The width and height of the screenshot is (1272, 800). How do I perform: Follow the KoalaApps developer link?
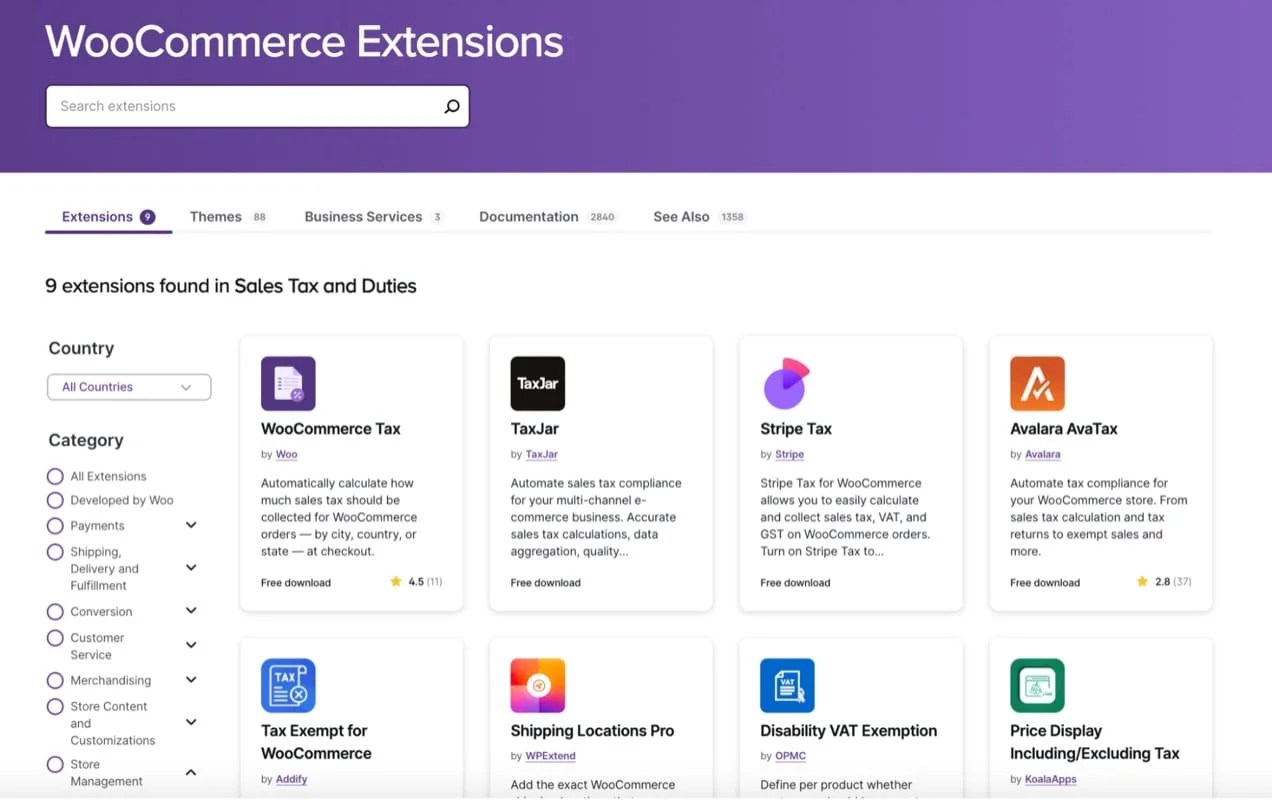pos(1051,779)
